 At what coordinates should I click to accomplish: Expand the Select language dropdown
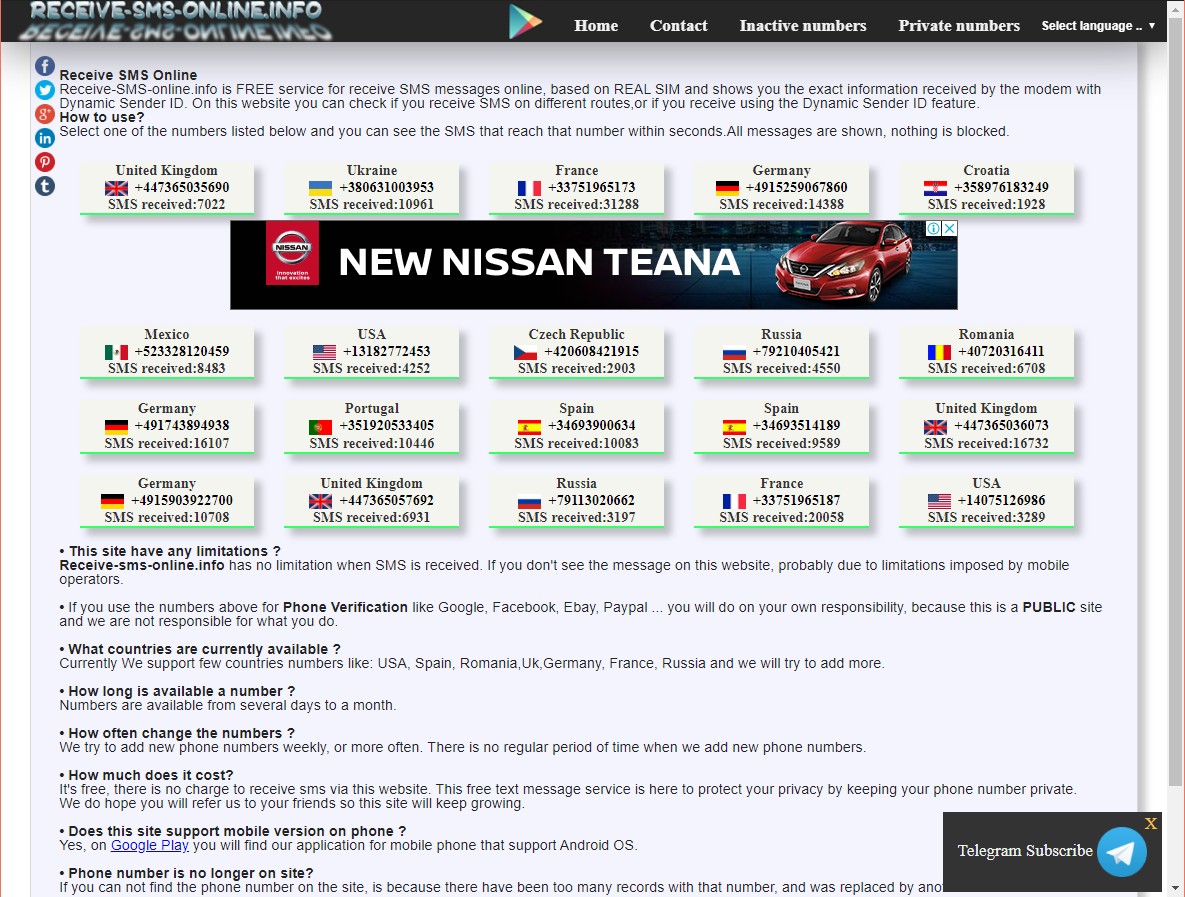tap(1097, 26)
